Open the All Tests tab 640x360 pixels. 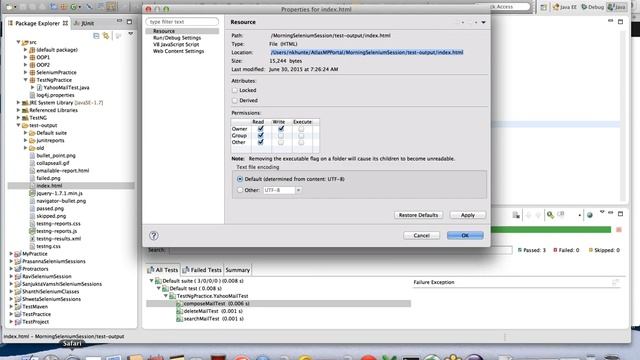(x=162, y=270)
